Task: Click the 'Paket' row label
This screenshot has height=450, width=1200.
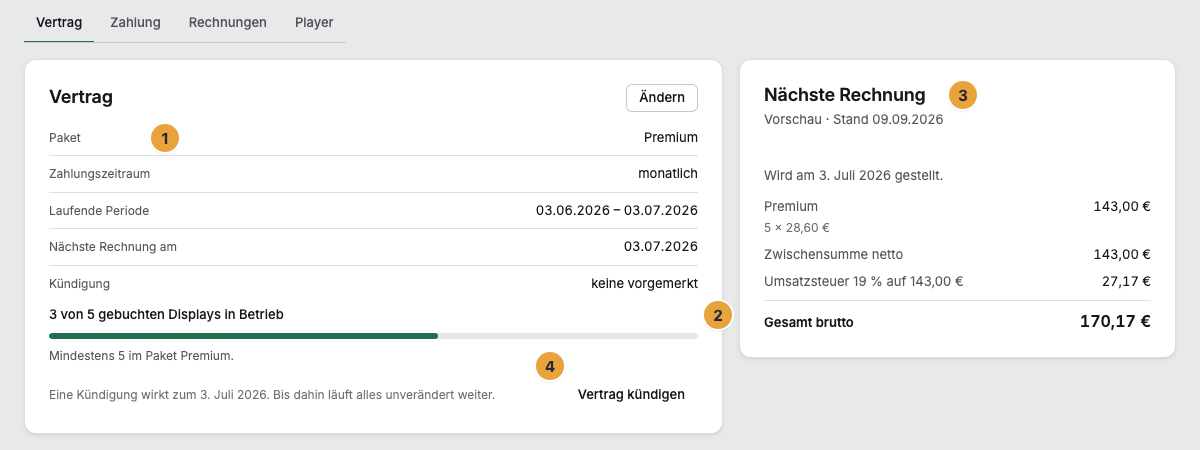Action: pos(65,138)
